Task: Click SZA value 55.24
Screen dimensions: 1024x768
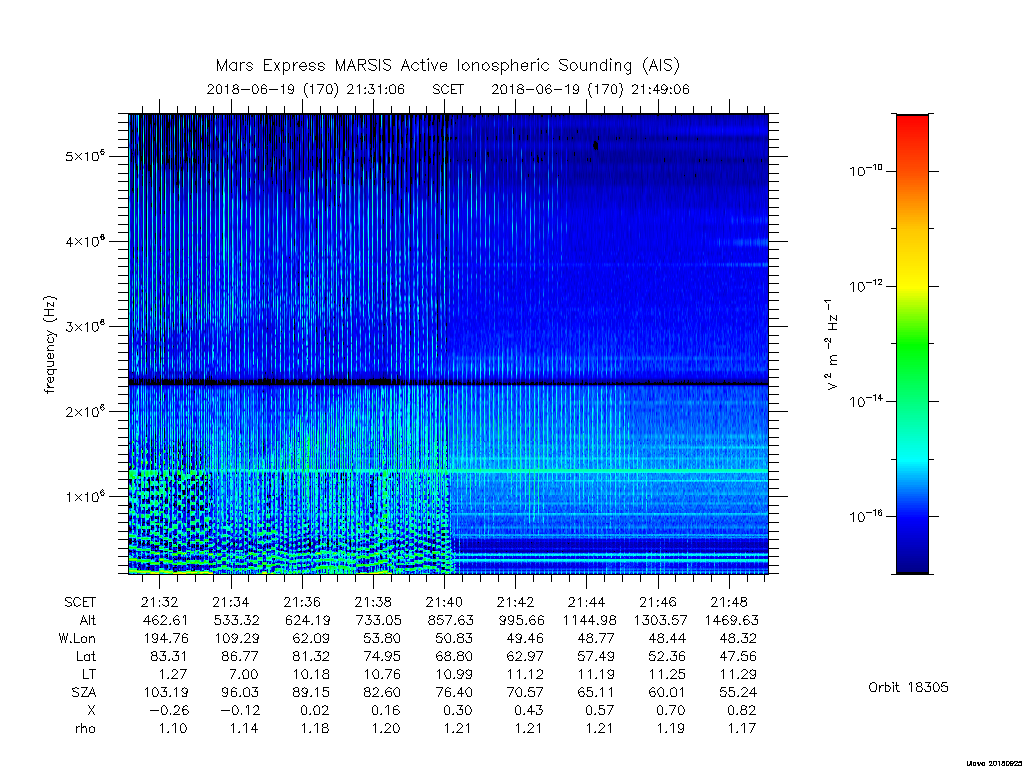Action: (739, 692)
